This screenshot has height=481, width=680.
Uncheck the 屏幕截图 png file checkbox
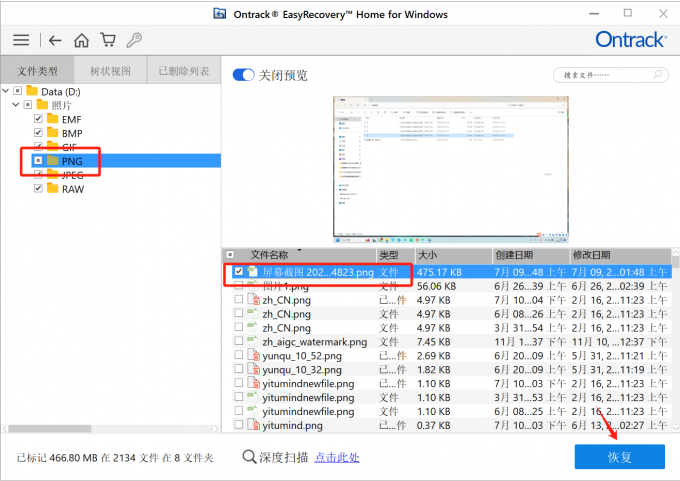click(239, 272)
